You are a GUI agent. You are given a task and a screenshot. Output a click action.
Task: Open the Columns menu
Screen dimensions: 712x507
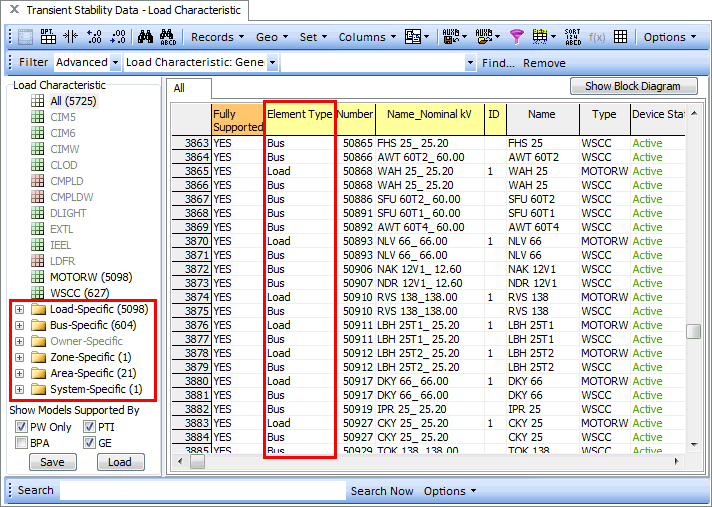(367, 37)
